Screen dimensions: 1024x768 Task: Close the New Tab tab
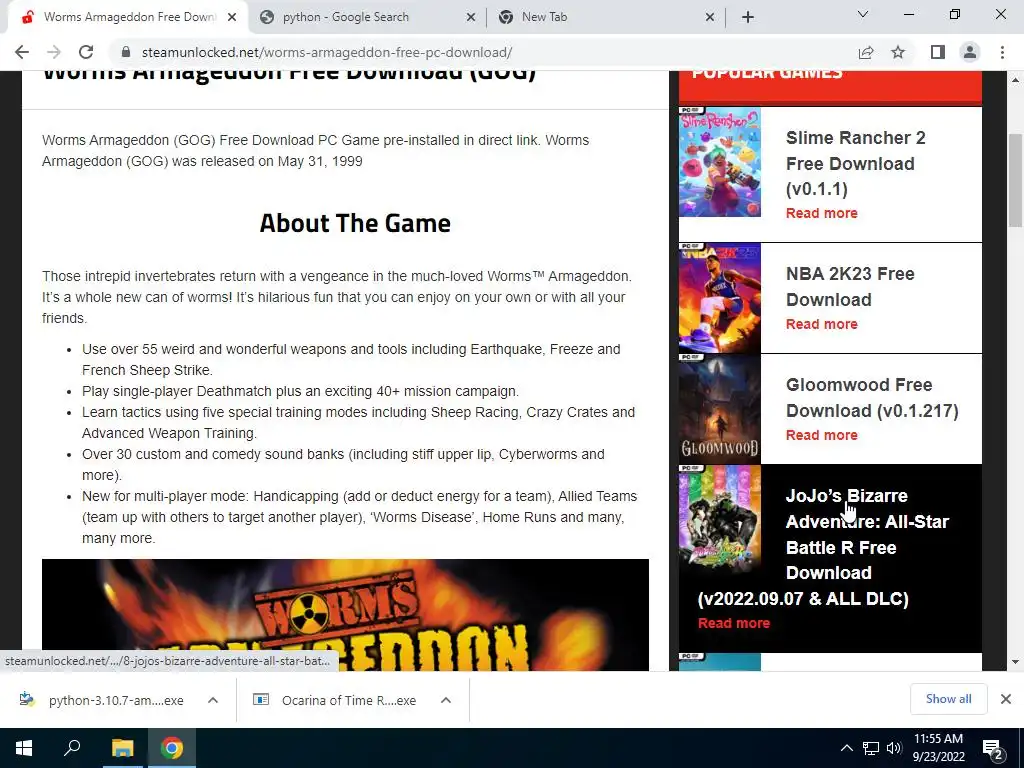(710, 17)
